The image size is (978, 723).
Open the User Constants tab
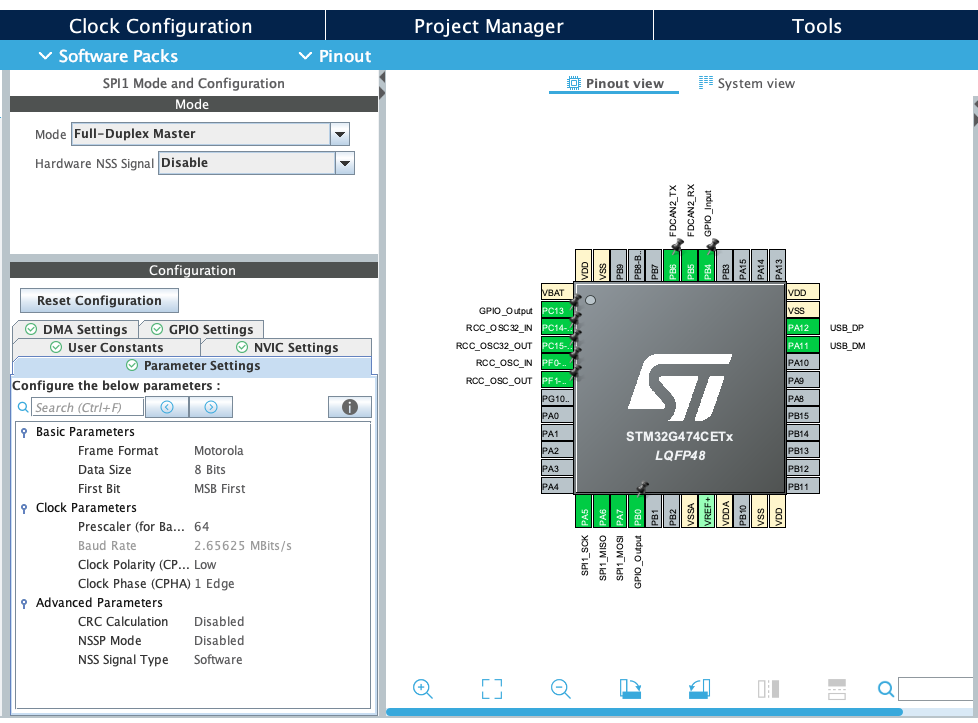click(107, 347)
